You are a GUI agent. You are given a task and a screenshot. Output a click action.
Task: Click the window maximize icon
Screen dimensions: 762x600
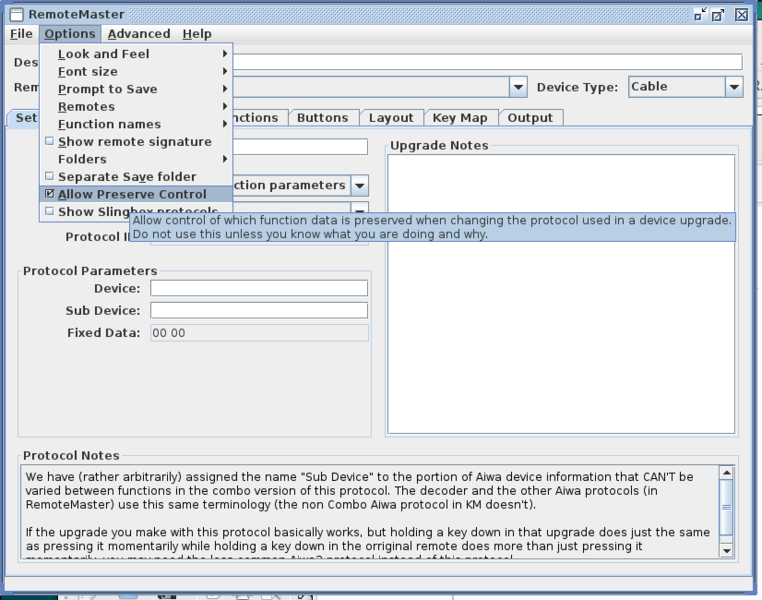point(721,14)
